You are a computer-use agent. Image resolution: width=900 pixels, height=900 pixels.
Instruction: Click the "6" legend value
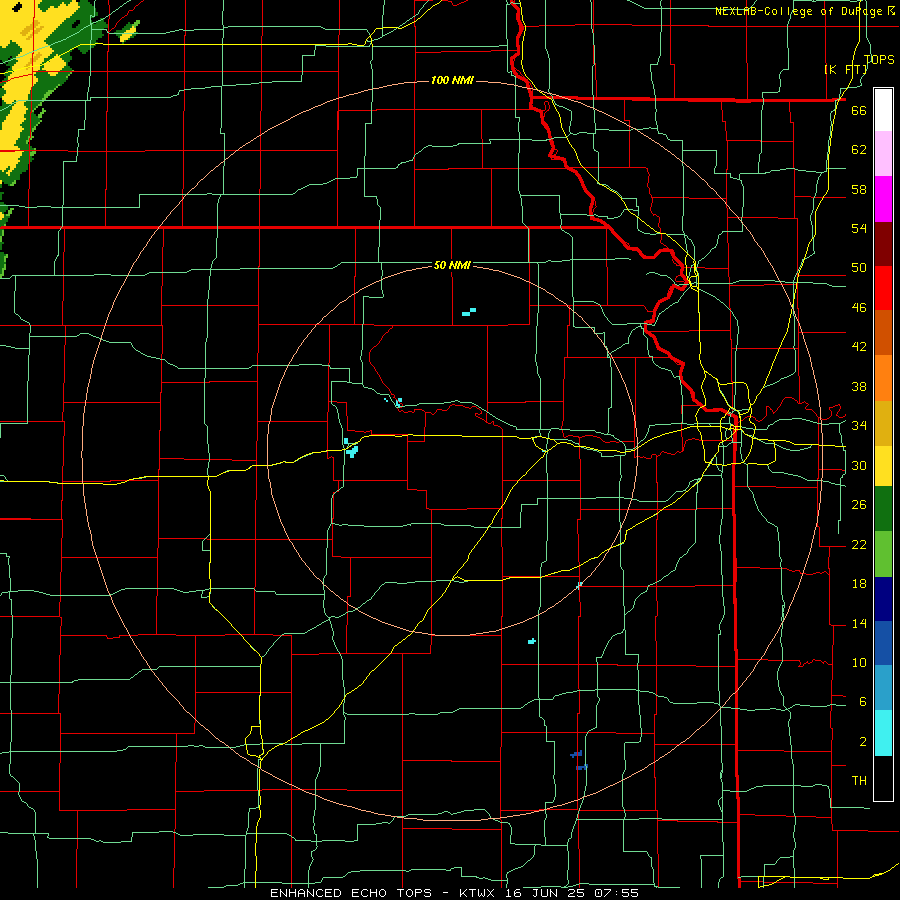[x=862, y=702]
